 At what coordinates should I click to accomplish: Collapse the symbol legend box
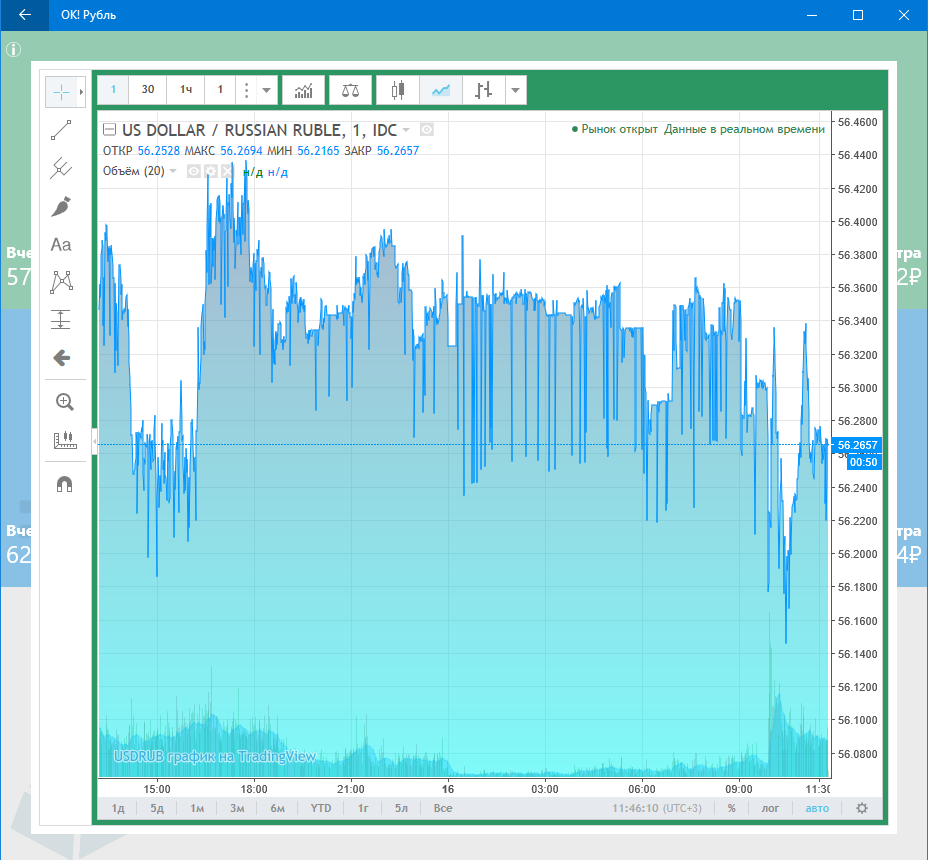[109, 129]
